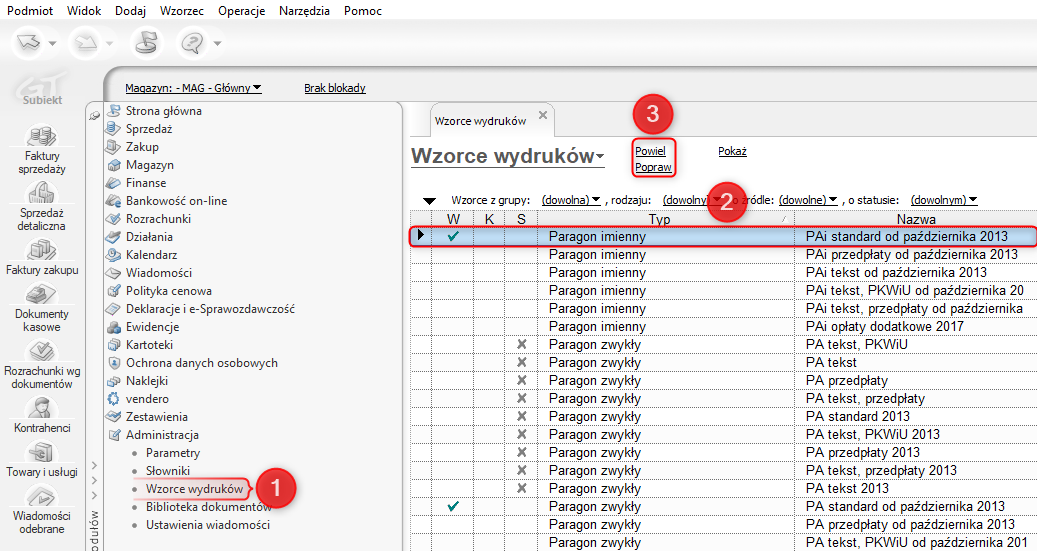Toggle S mark on PA tekst, PKWiU row
This screenshot has height=551, width=1037.
(x=520, y=345)
